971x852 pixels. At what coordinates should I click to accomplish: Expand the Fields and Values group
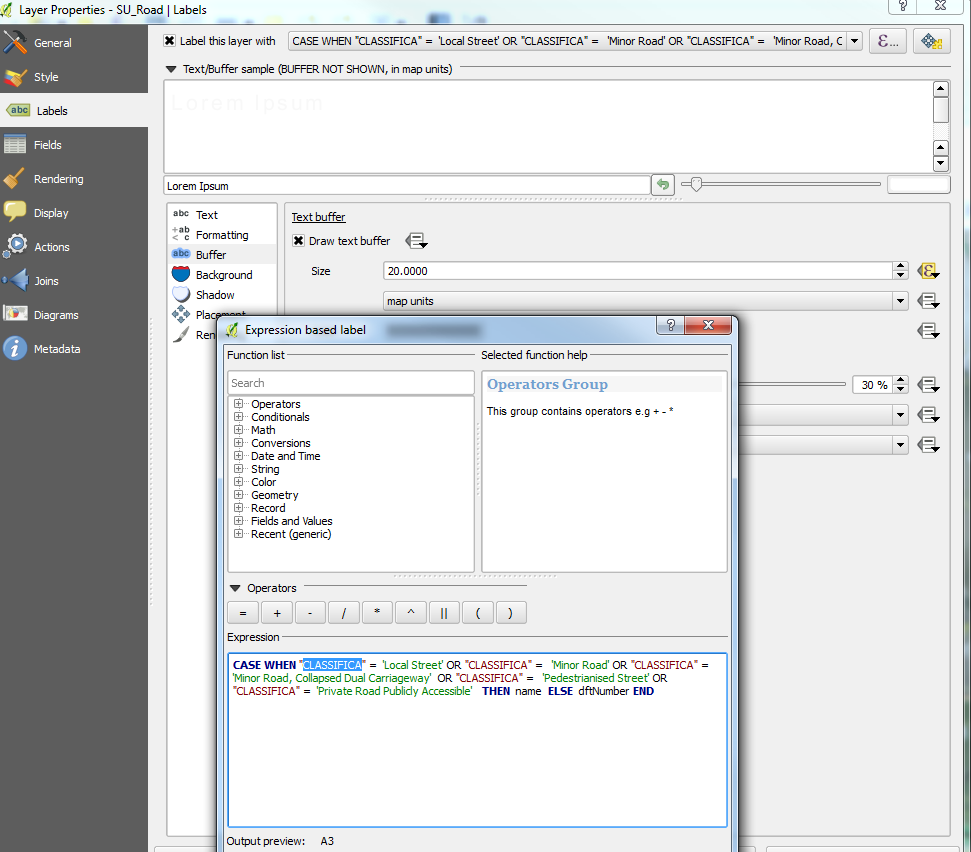click(239, 521)
